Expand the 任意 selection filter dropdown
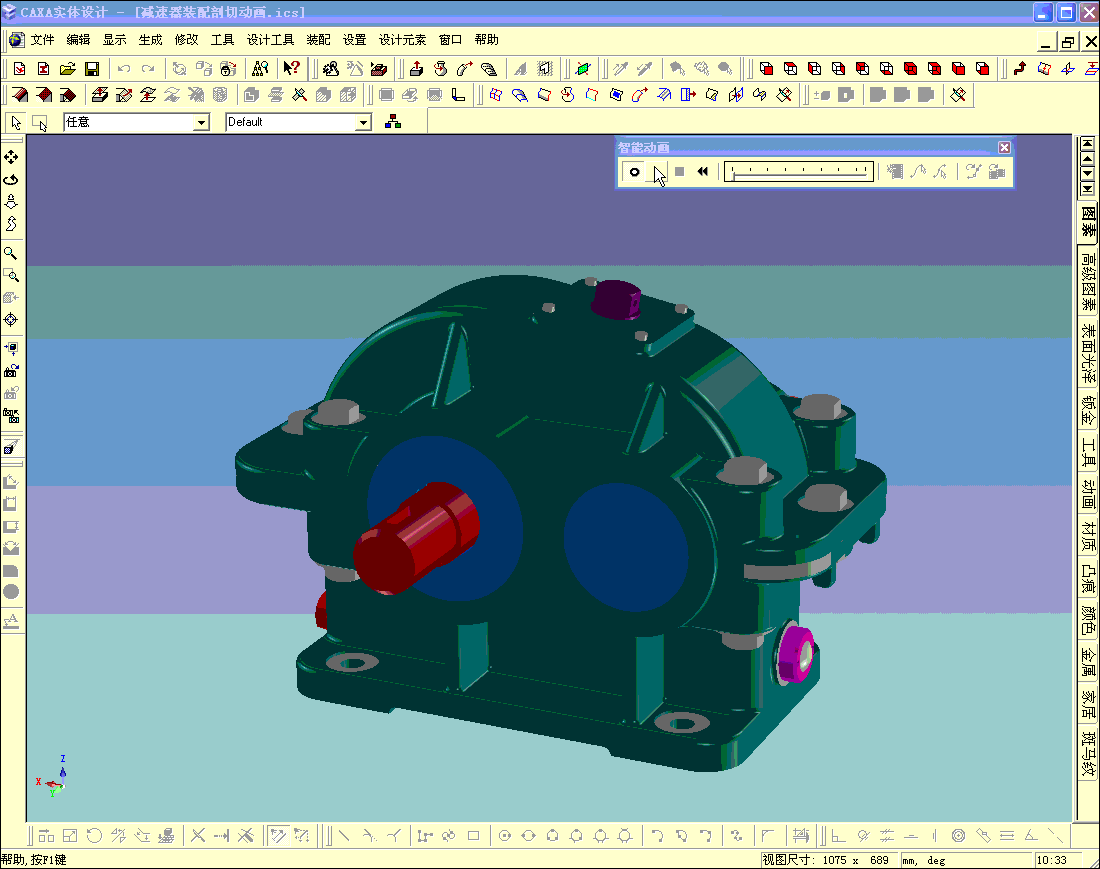Screen dimensions: 1100x869 click(x=201, y=123)
